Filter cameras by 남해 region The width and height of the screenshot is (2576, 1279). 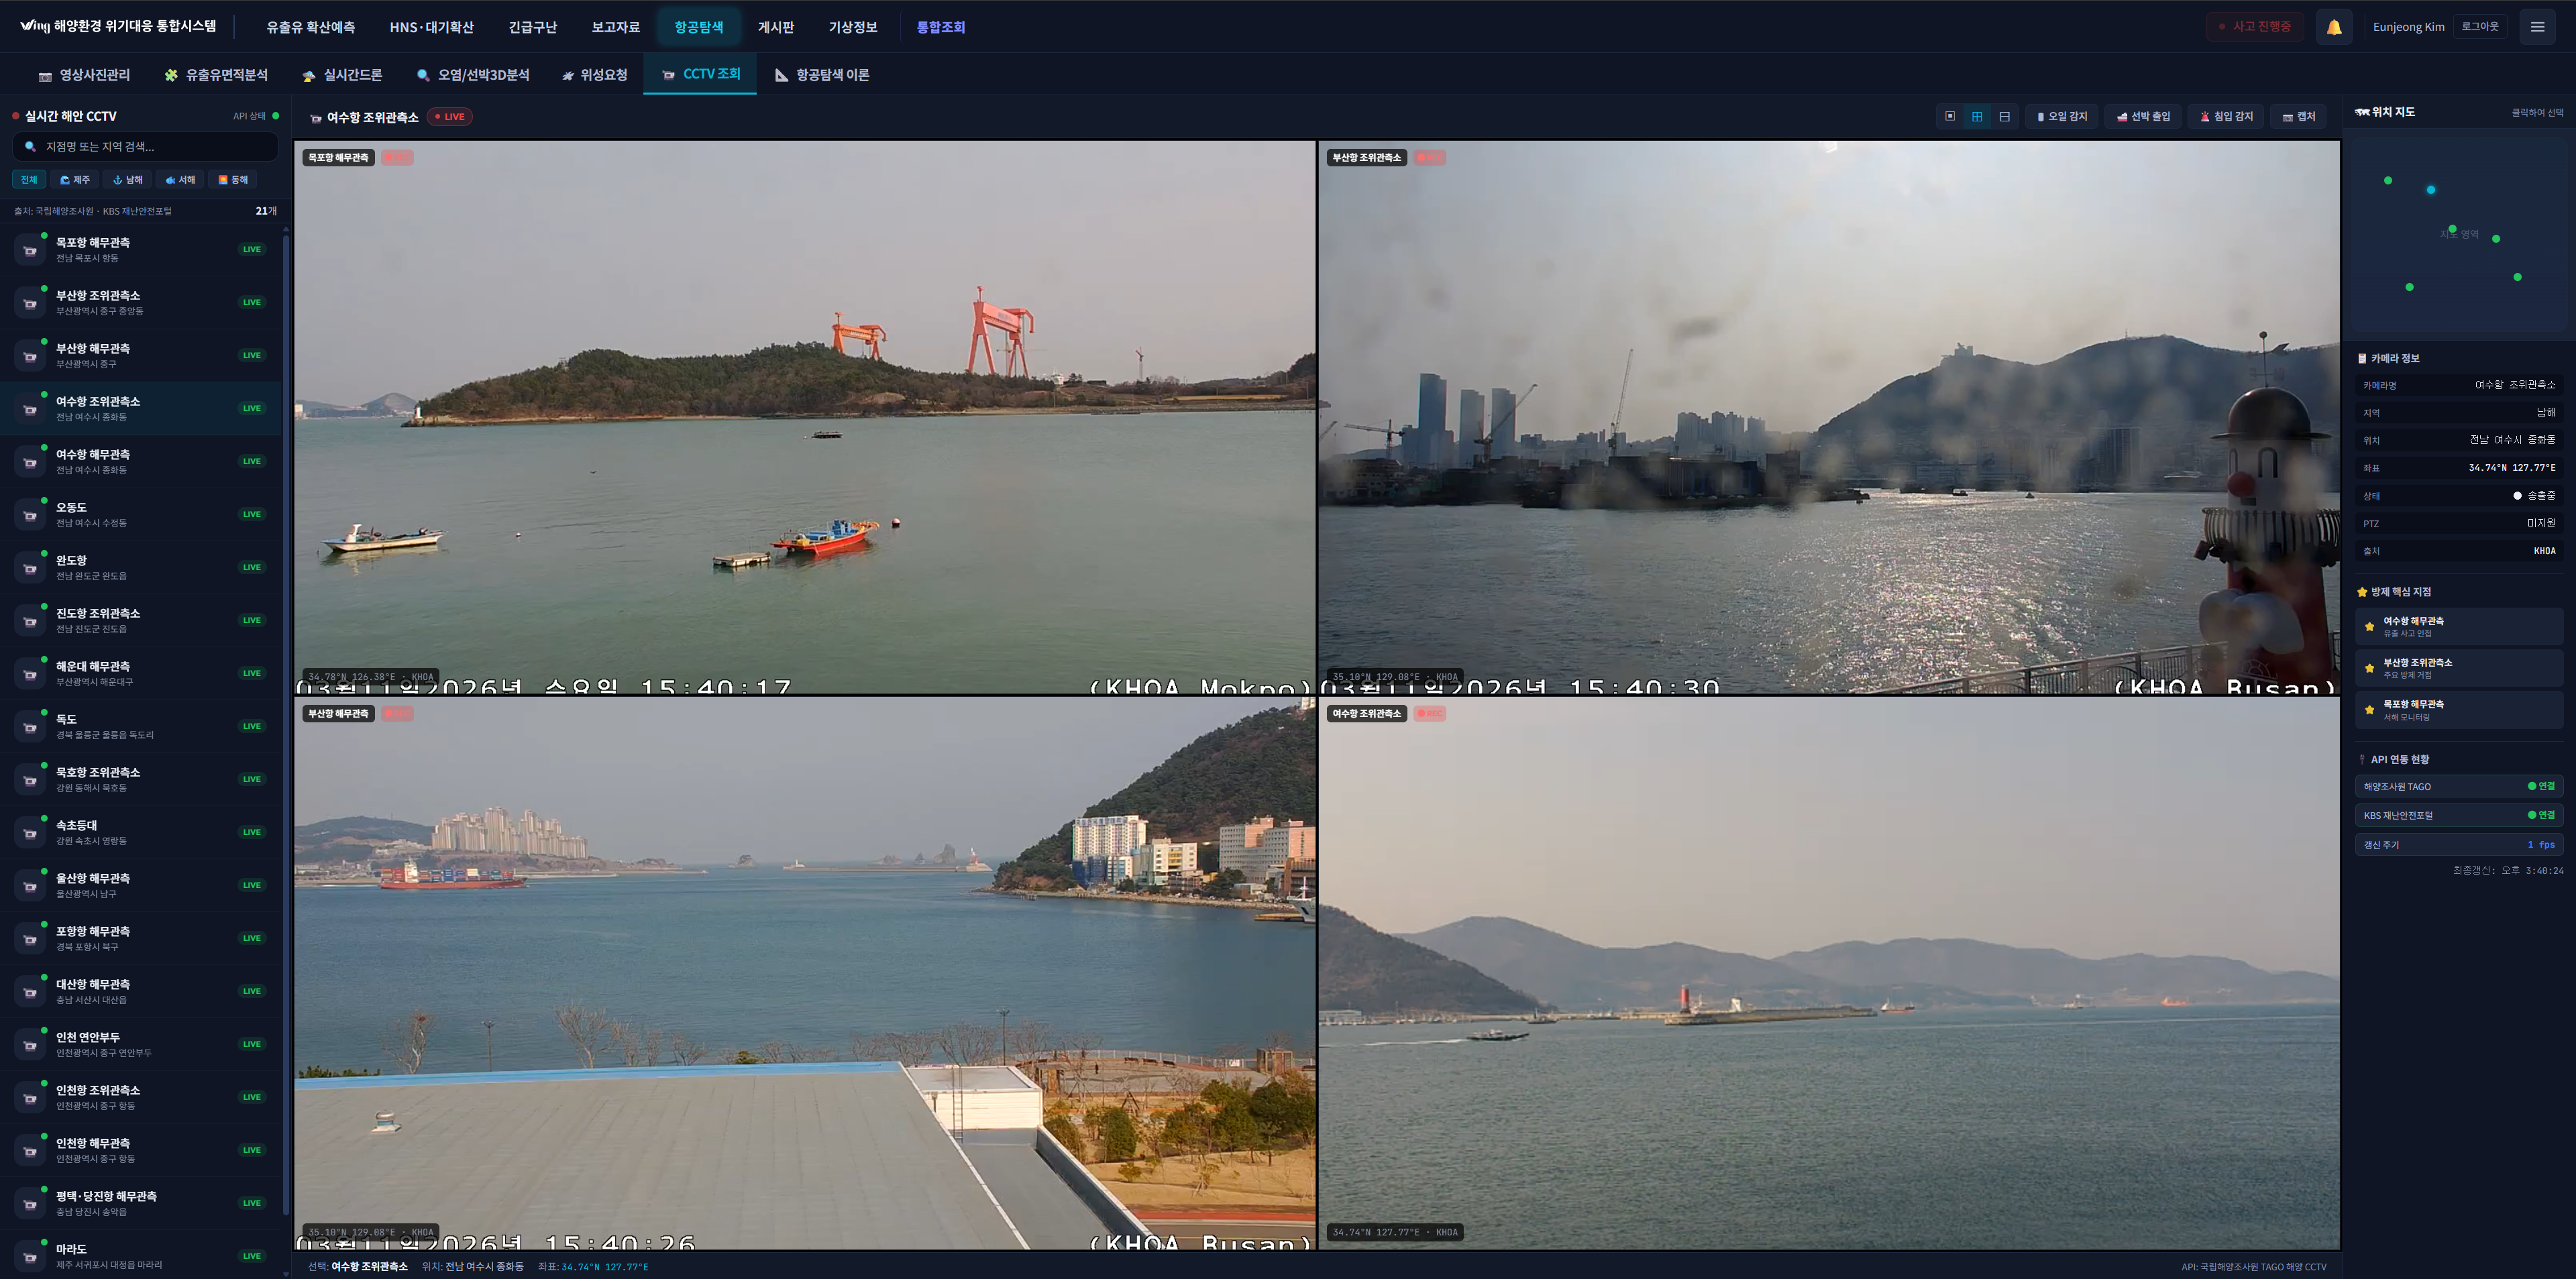128,180
